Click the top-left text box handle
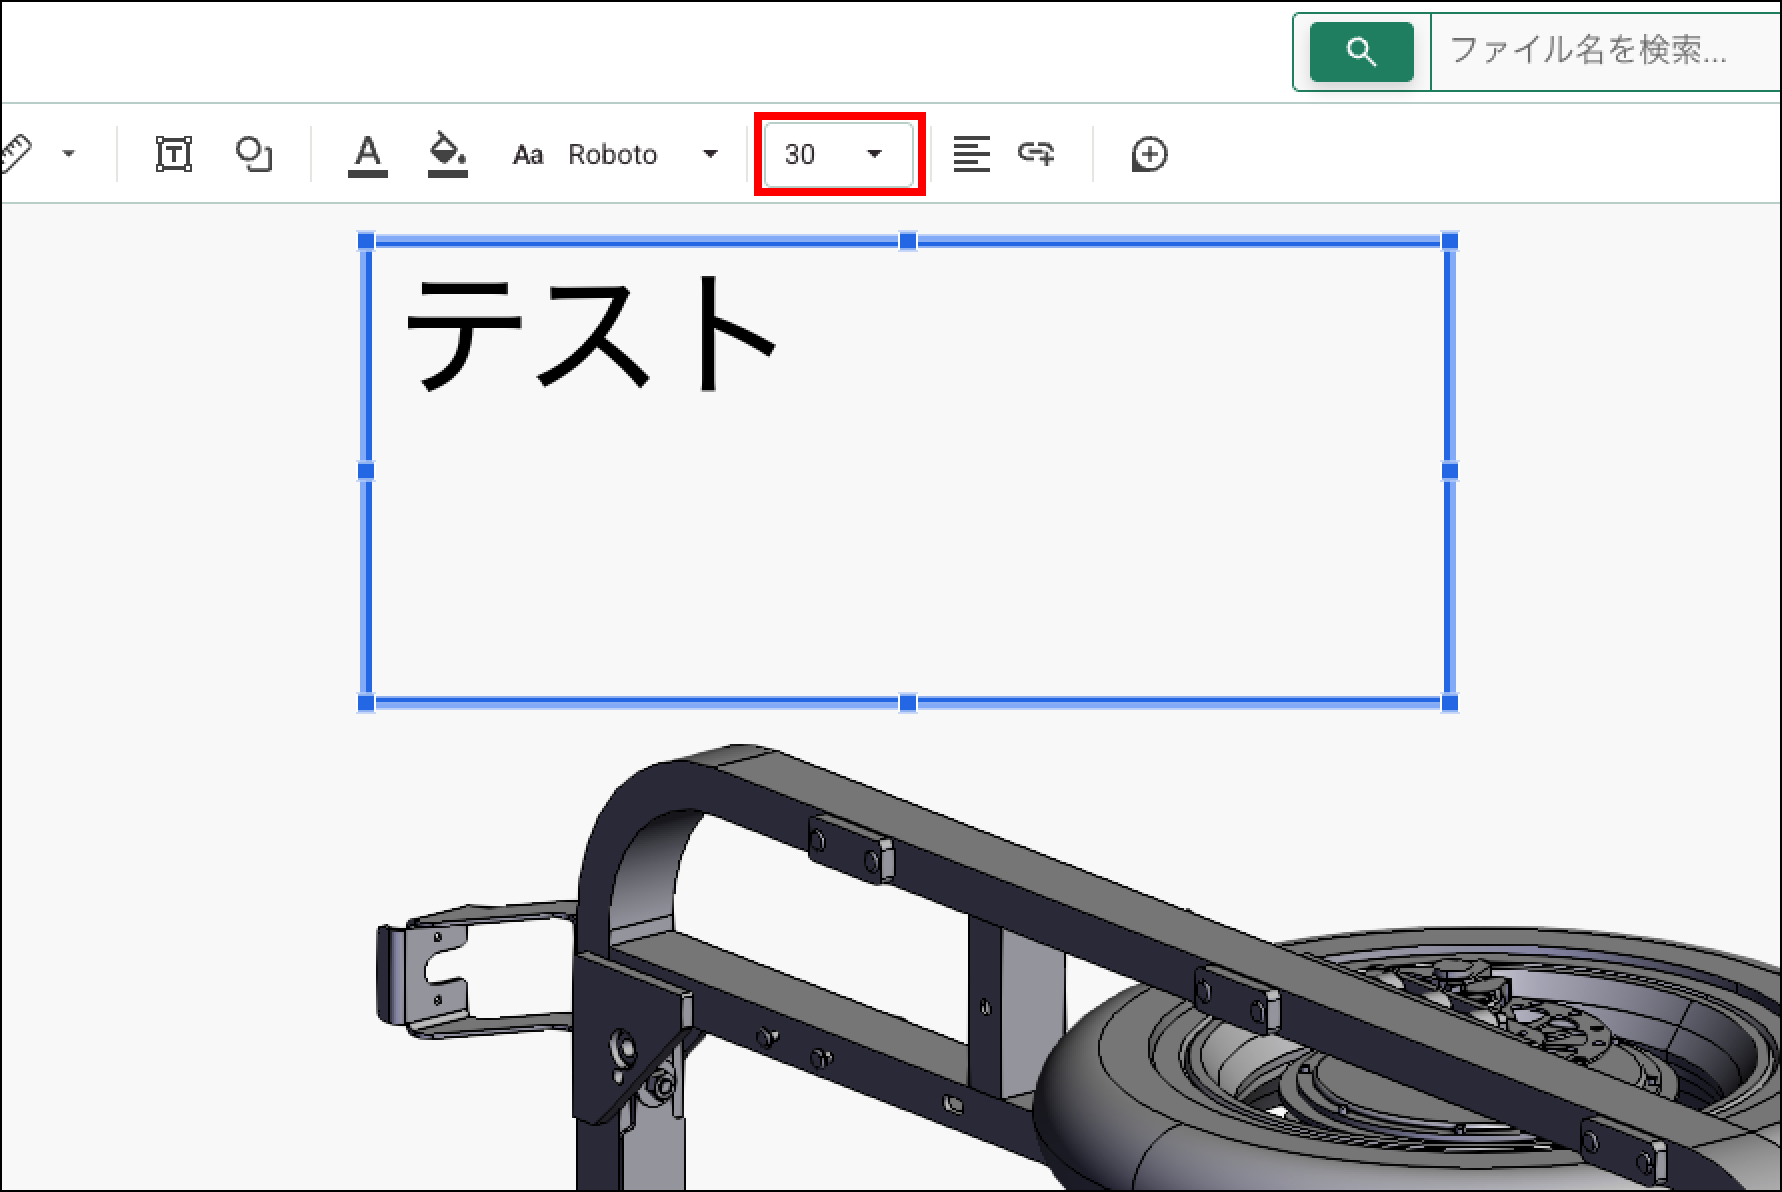This screenshot has height=1192, width=1782. tap(366, 241)
